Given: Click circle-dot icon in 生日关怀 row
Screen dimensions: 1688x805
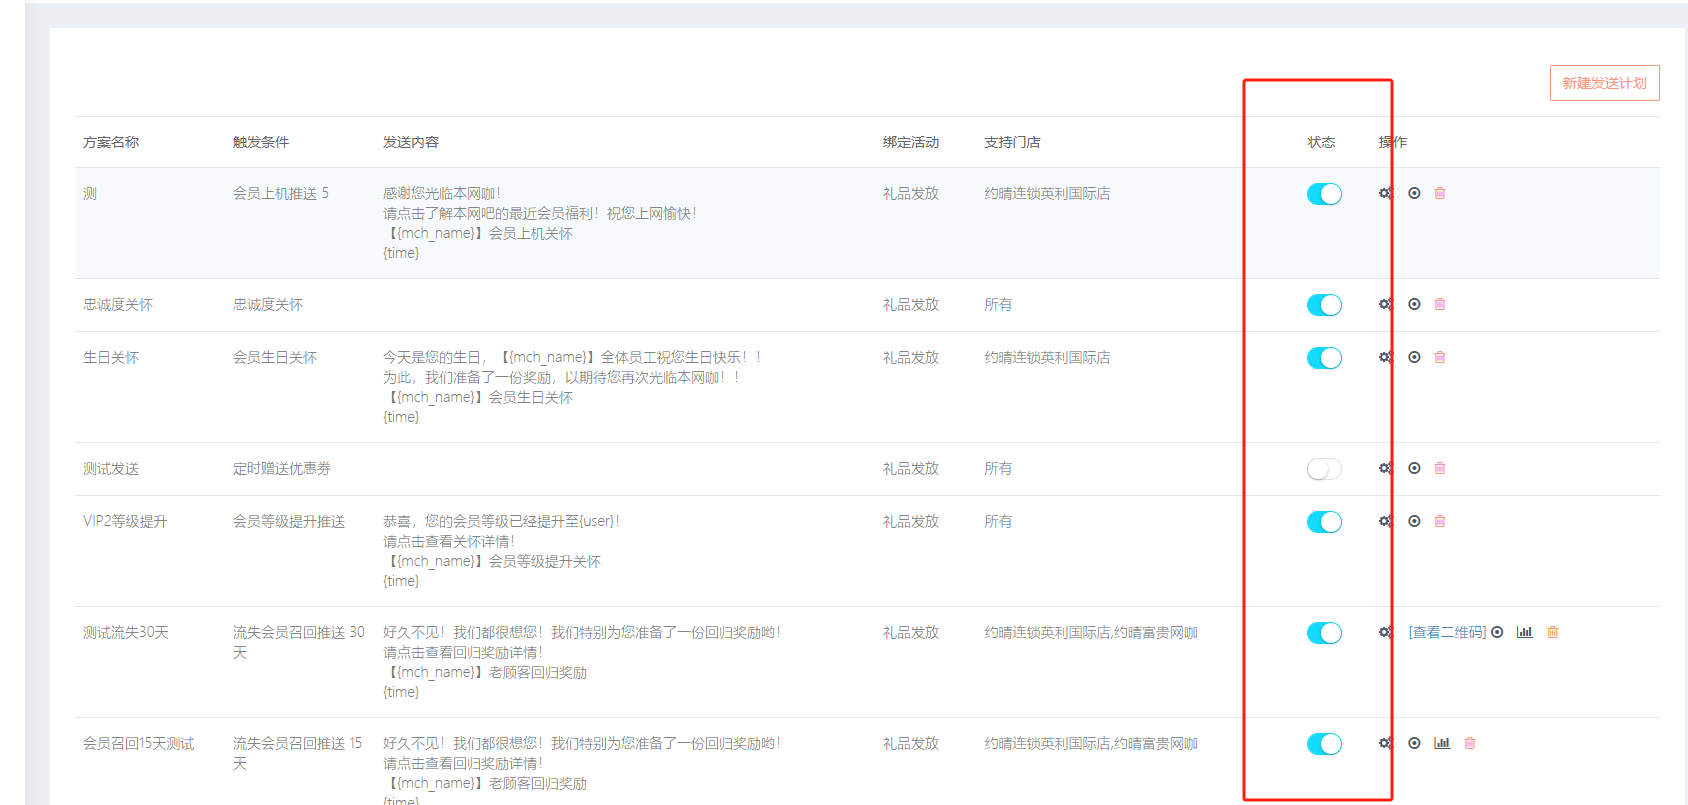Looking at the screenshot, I should coord(1414,357).
